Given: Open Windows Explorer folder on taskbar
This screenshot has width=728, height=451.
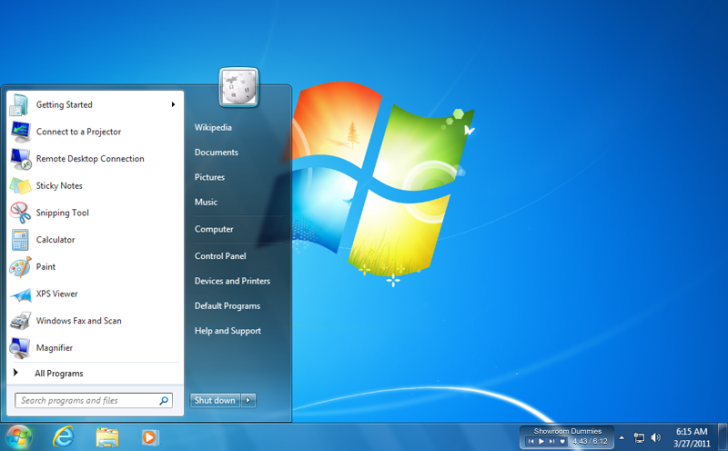Looking at the screenshot, I should (107, 437).
